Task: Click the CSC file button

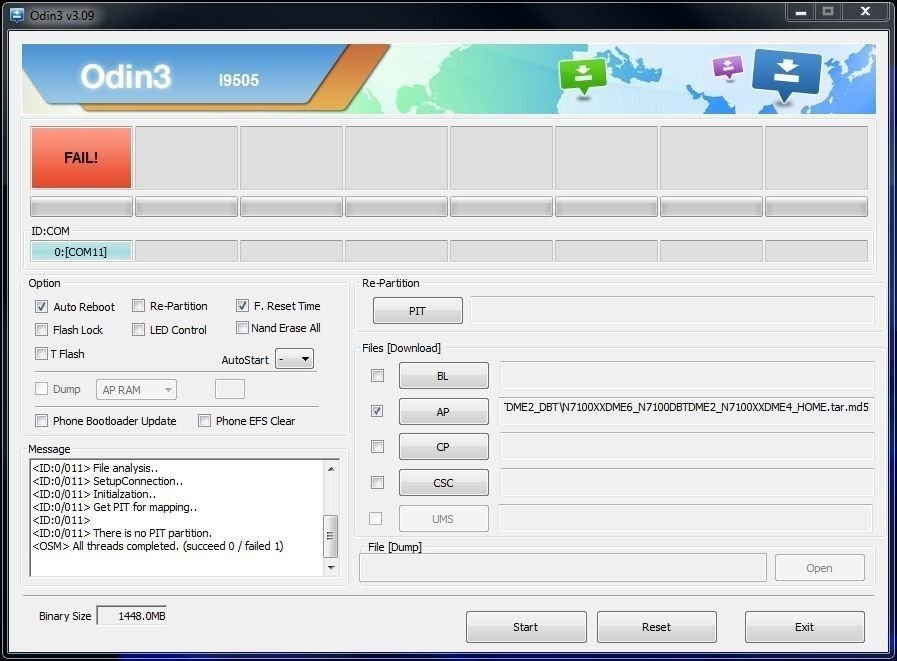Action: (x=443, y=482)
